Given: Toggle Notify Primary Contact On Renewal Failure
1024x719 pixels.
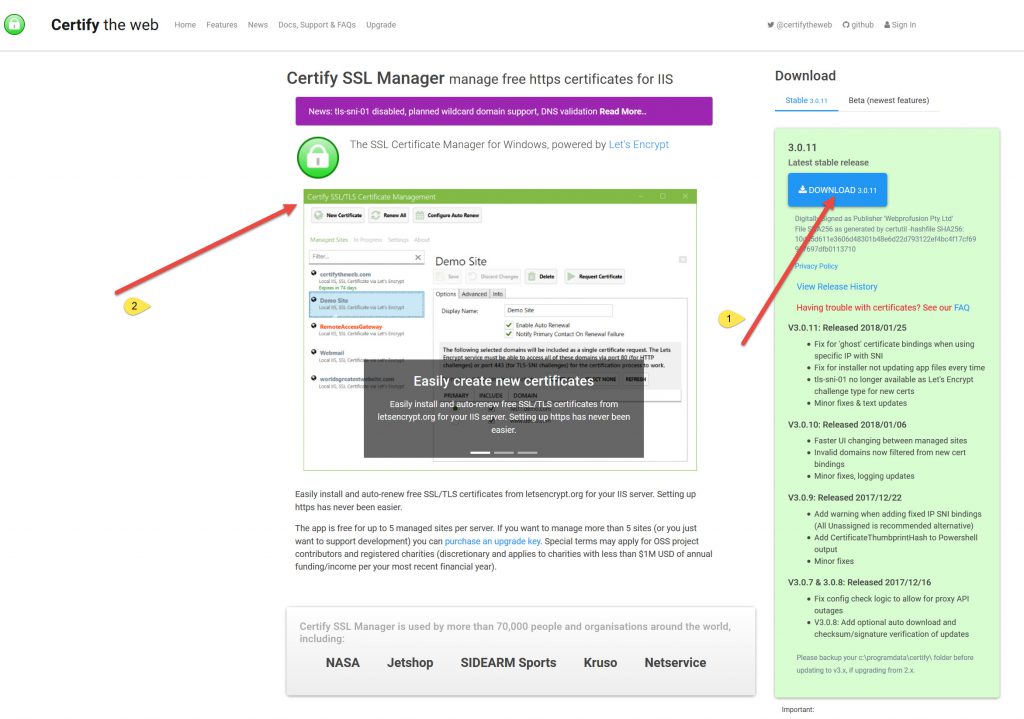Looking at the screenshot, I should click(509, 334).
